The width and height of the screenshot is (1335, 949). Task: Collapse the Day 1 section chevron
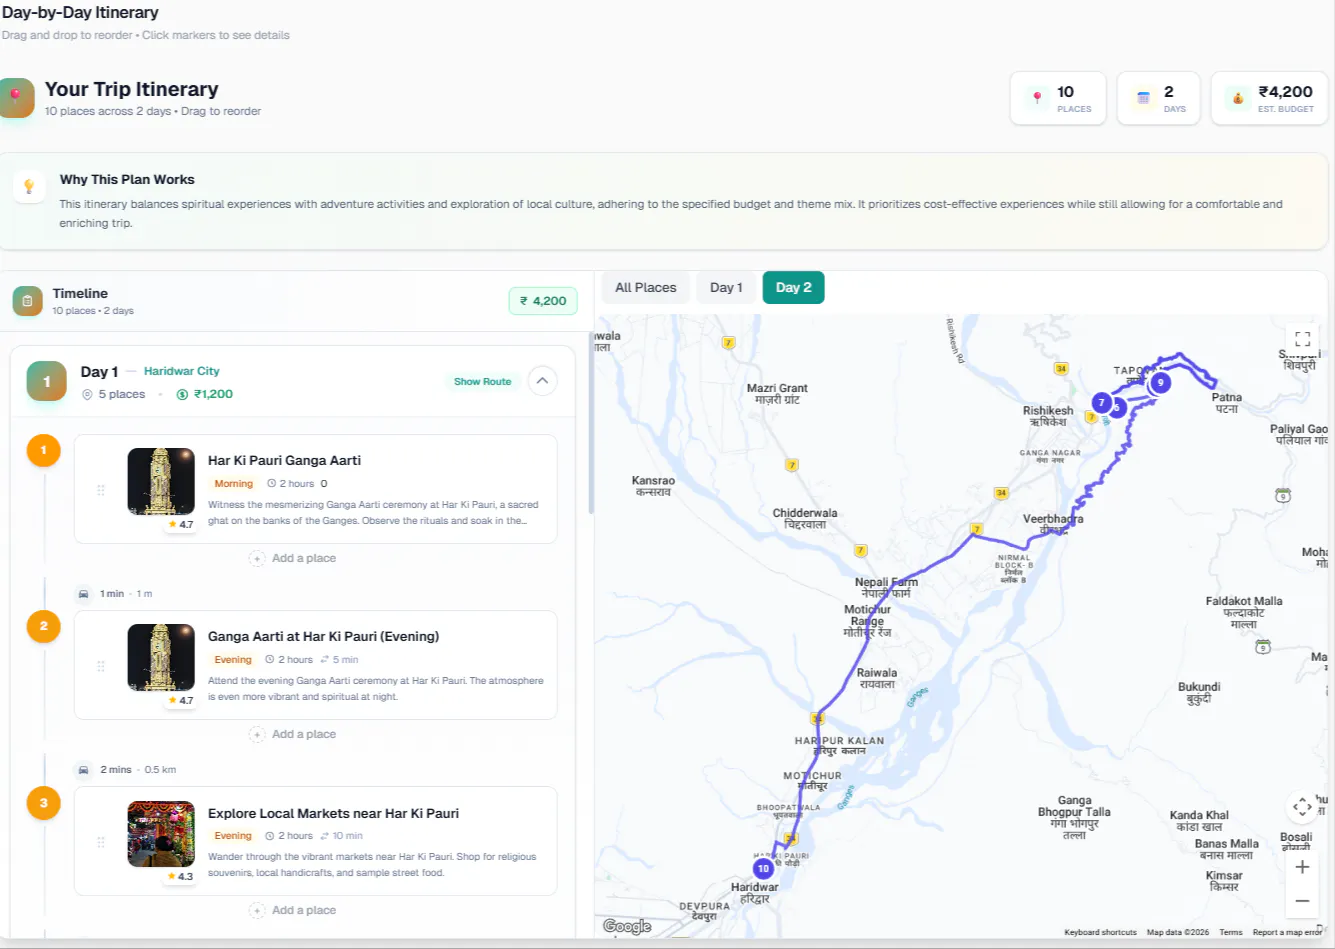(542, 381)
